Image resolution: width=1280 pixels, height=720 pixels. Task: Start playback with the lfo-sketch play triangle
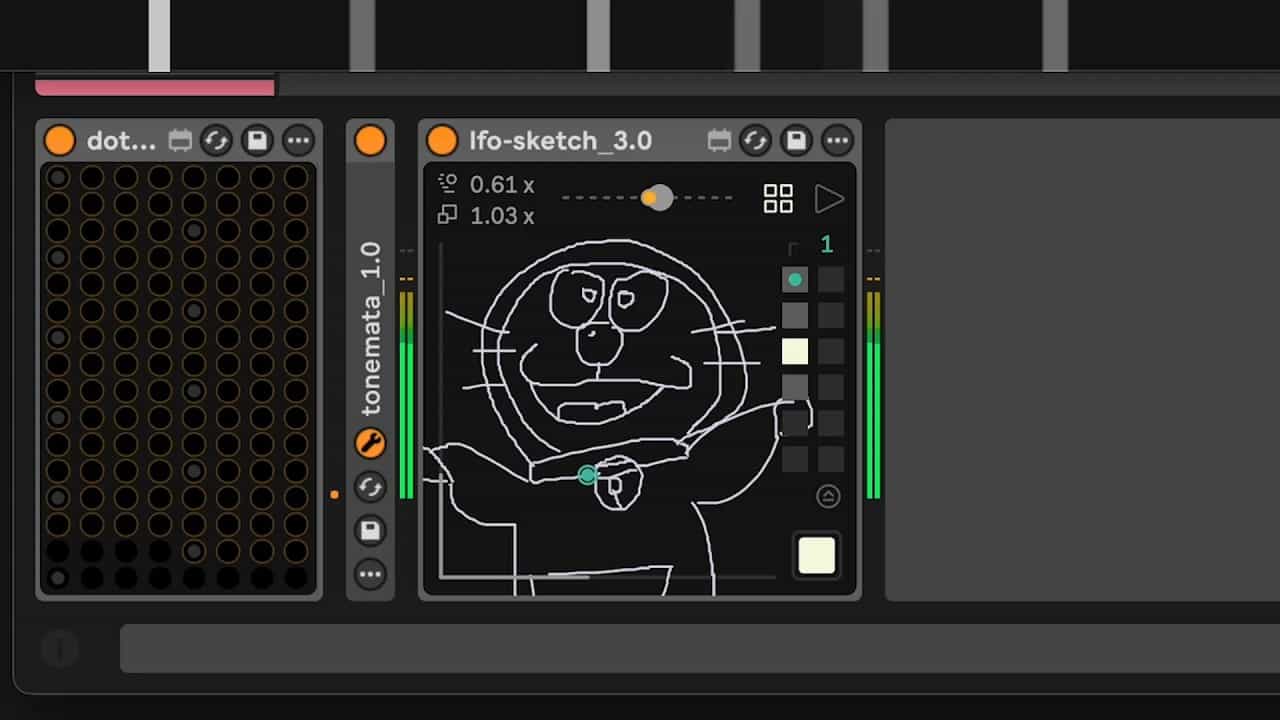pyautogui.click(x=829, y=198)
